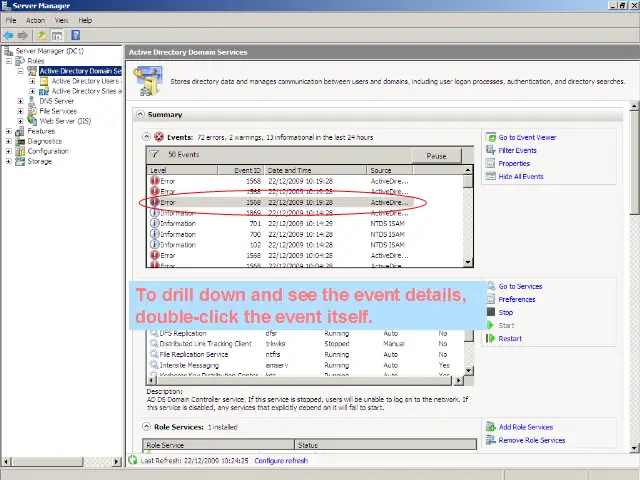640x480 pixels.
Task: Expand the DNS Server tree node
Action: [20, 101]
